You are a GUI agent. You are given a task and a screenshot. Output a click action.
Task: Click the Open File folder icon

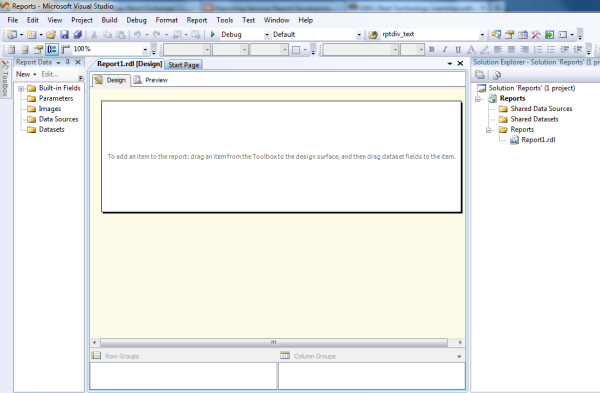click(x=51, y=35)
